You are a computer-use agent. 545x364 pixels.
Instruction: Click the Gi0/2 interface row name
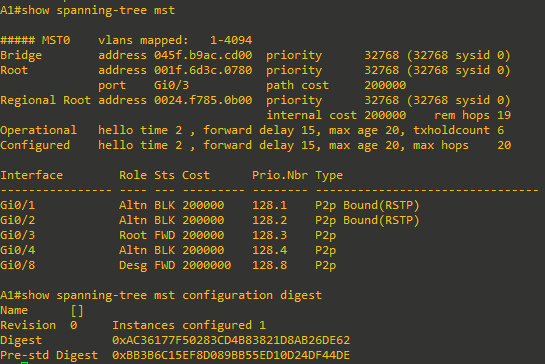[x=18, y=220]
